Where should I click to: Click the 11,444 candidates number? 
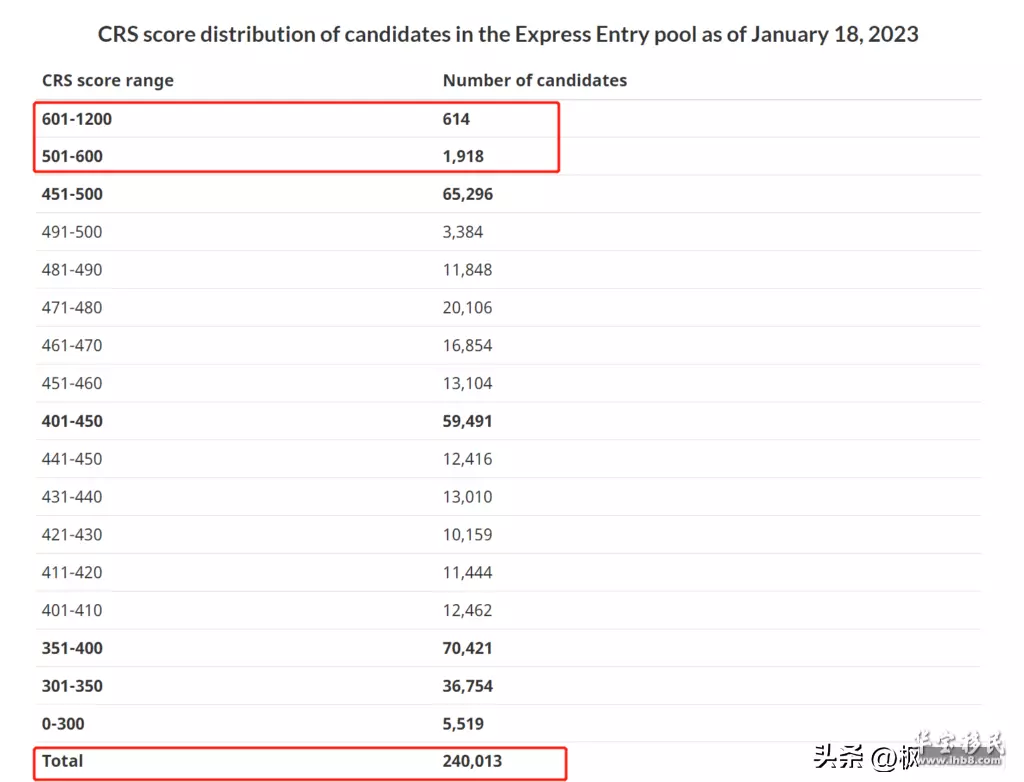467,573
